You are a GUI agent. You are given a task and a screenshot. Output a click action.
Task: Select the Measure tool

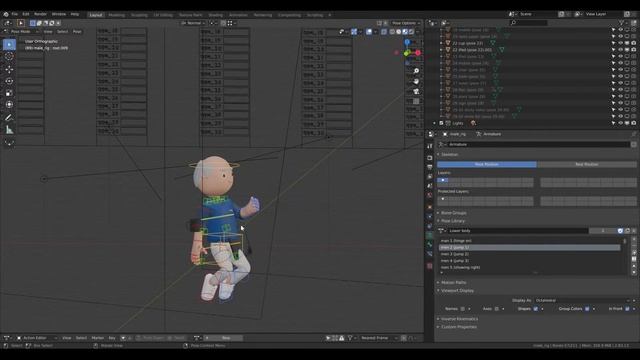(9, 130)
